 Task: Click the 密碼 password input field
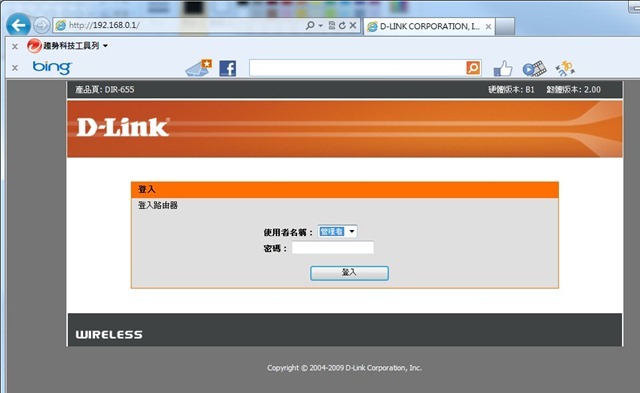pyautogui.click(x=333, y=247)
